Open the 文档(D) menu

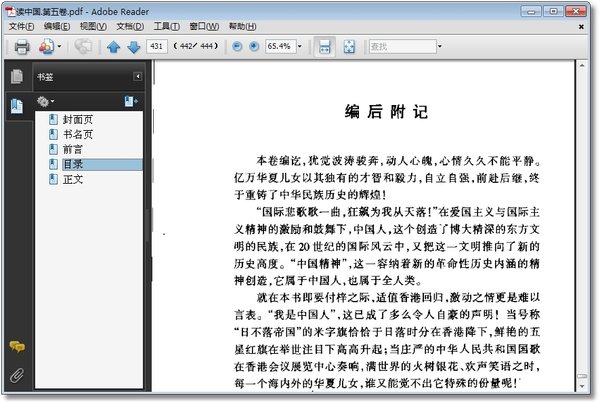130,26
